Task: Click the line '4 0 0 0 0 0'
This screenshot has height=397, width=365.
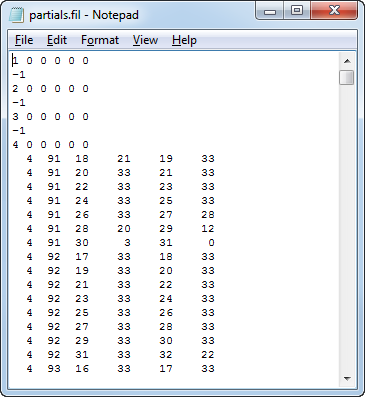Action: tap(50, 145)
